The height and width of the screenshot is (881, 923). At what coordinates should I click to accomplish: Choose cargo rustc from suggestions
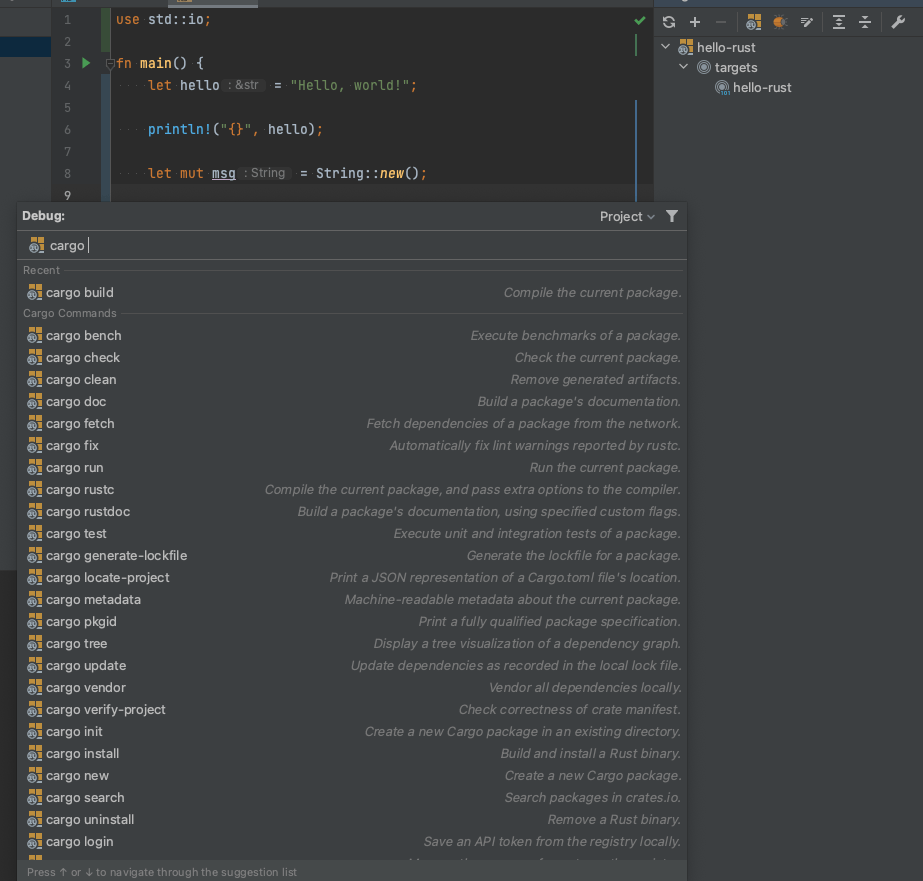click(x=352, y=490)
